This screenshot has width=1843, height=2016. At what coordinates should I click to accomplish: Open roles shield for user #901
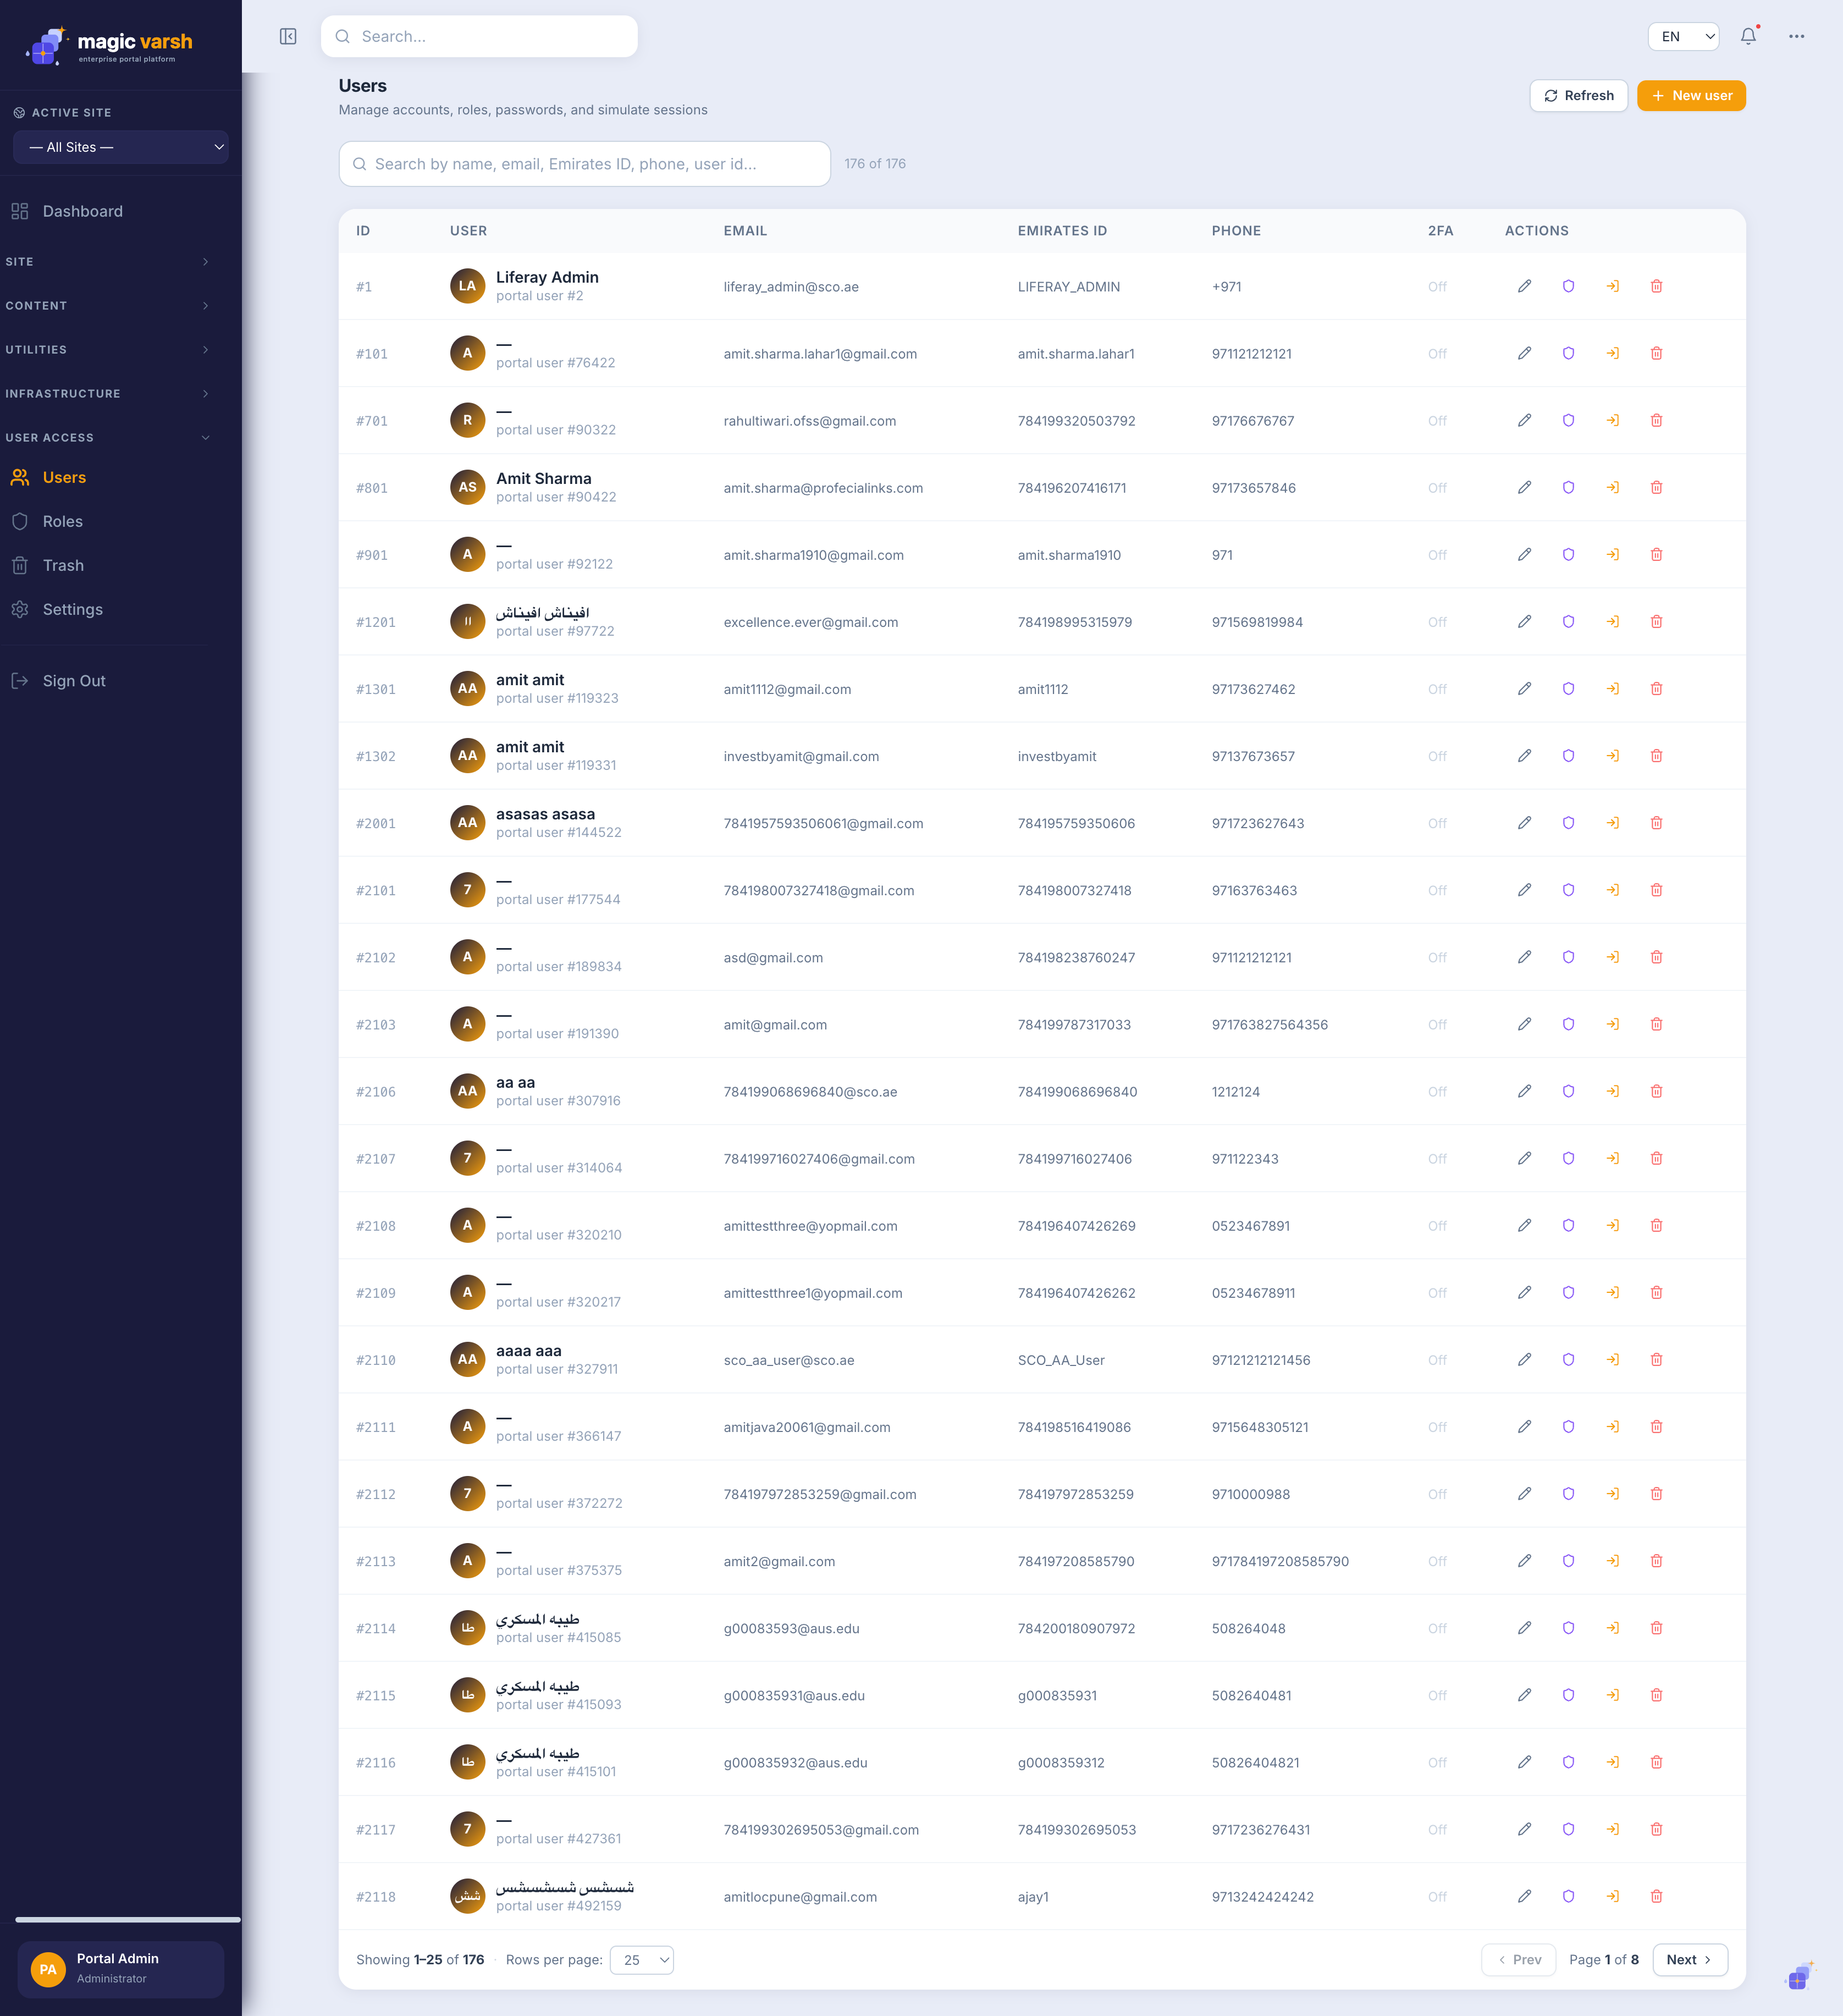(x=1568, y=554)
